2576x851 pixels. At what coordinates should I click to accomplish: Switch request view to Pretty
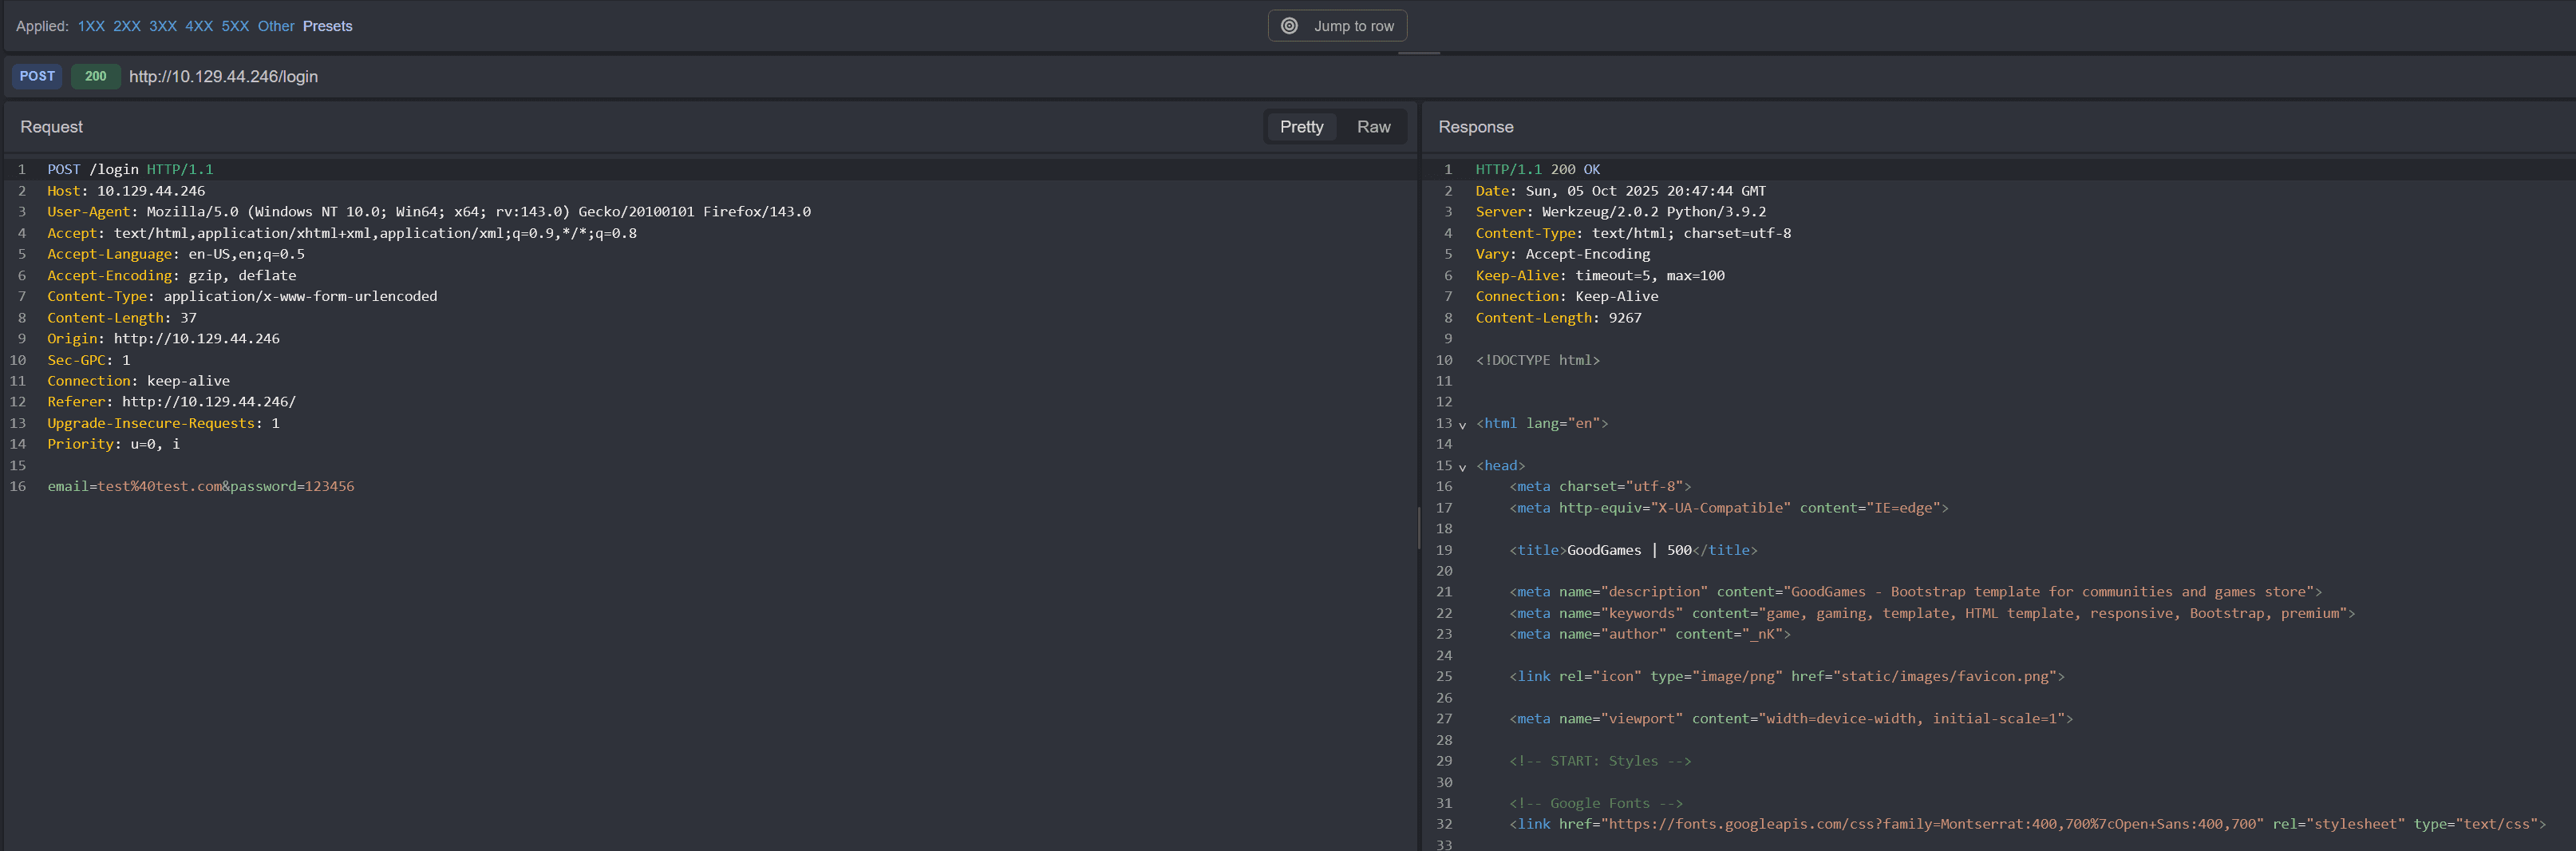(x=1301, y=127)
